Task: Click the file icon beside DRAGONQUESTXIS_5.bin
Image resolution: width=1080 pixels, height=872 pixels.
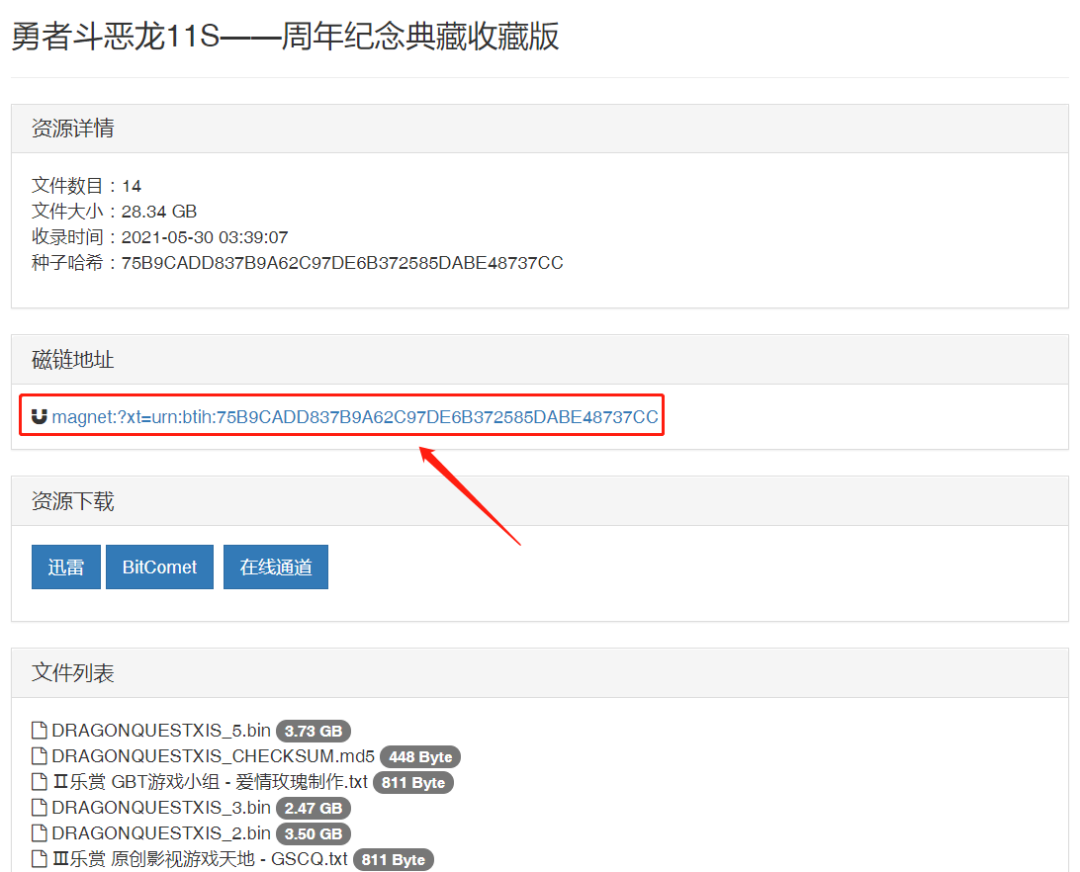Action: pos(39,730)
